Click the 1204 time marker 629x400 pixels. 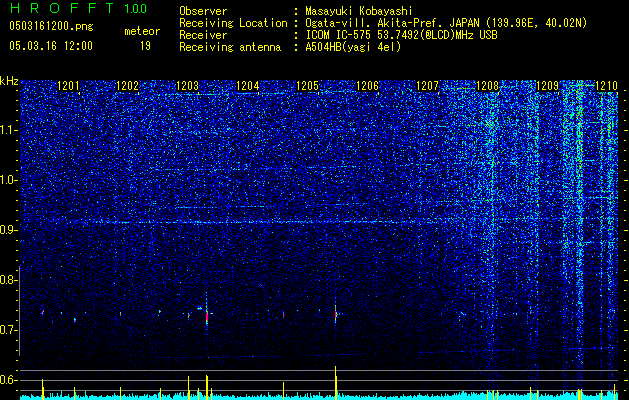tap(248, 86)
